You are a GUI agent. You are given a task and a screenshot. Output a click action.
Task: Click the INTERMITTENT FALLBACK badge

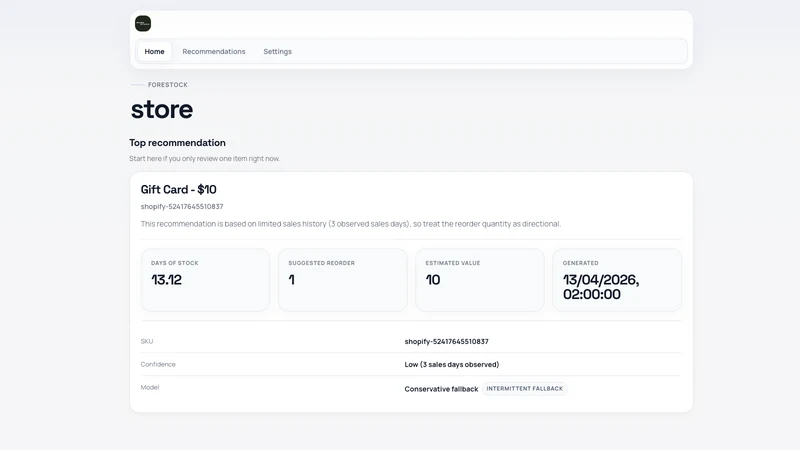[x=524, y=389]
